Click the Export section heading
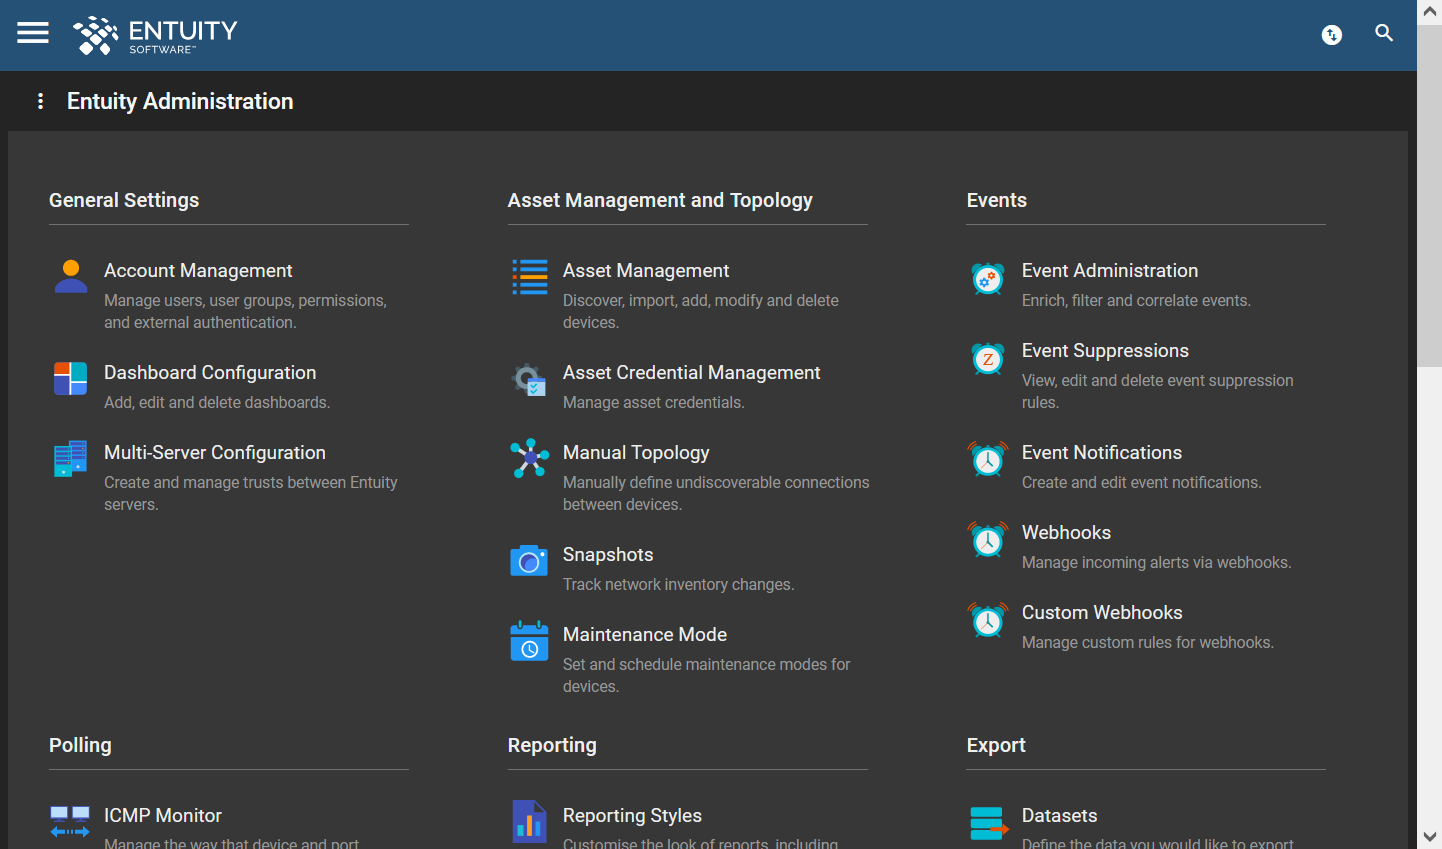Screen dimensions: 1442x849 [x=996, y=745]
